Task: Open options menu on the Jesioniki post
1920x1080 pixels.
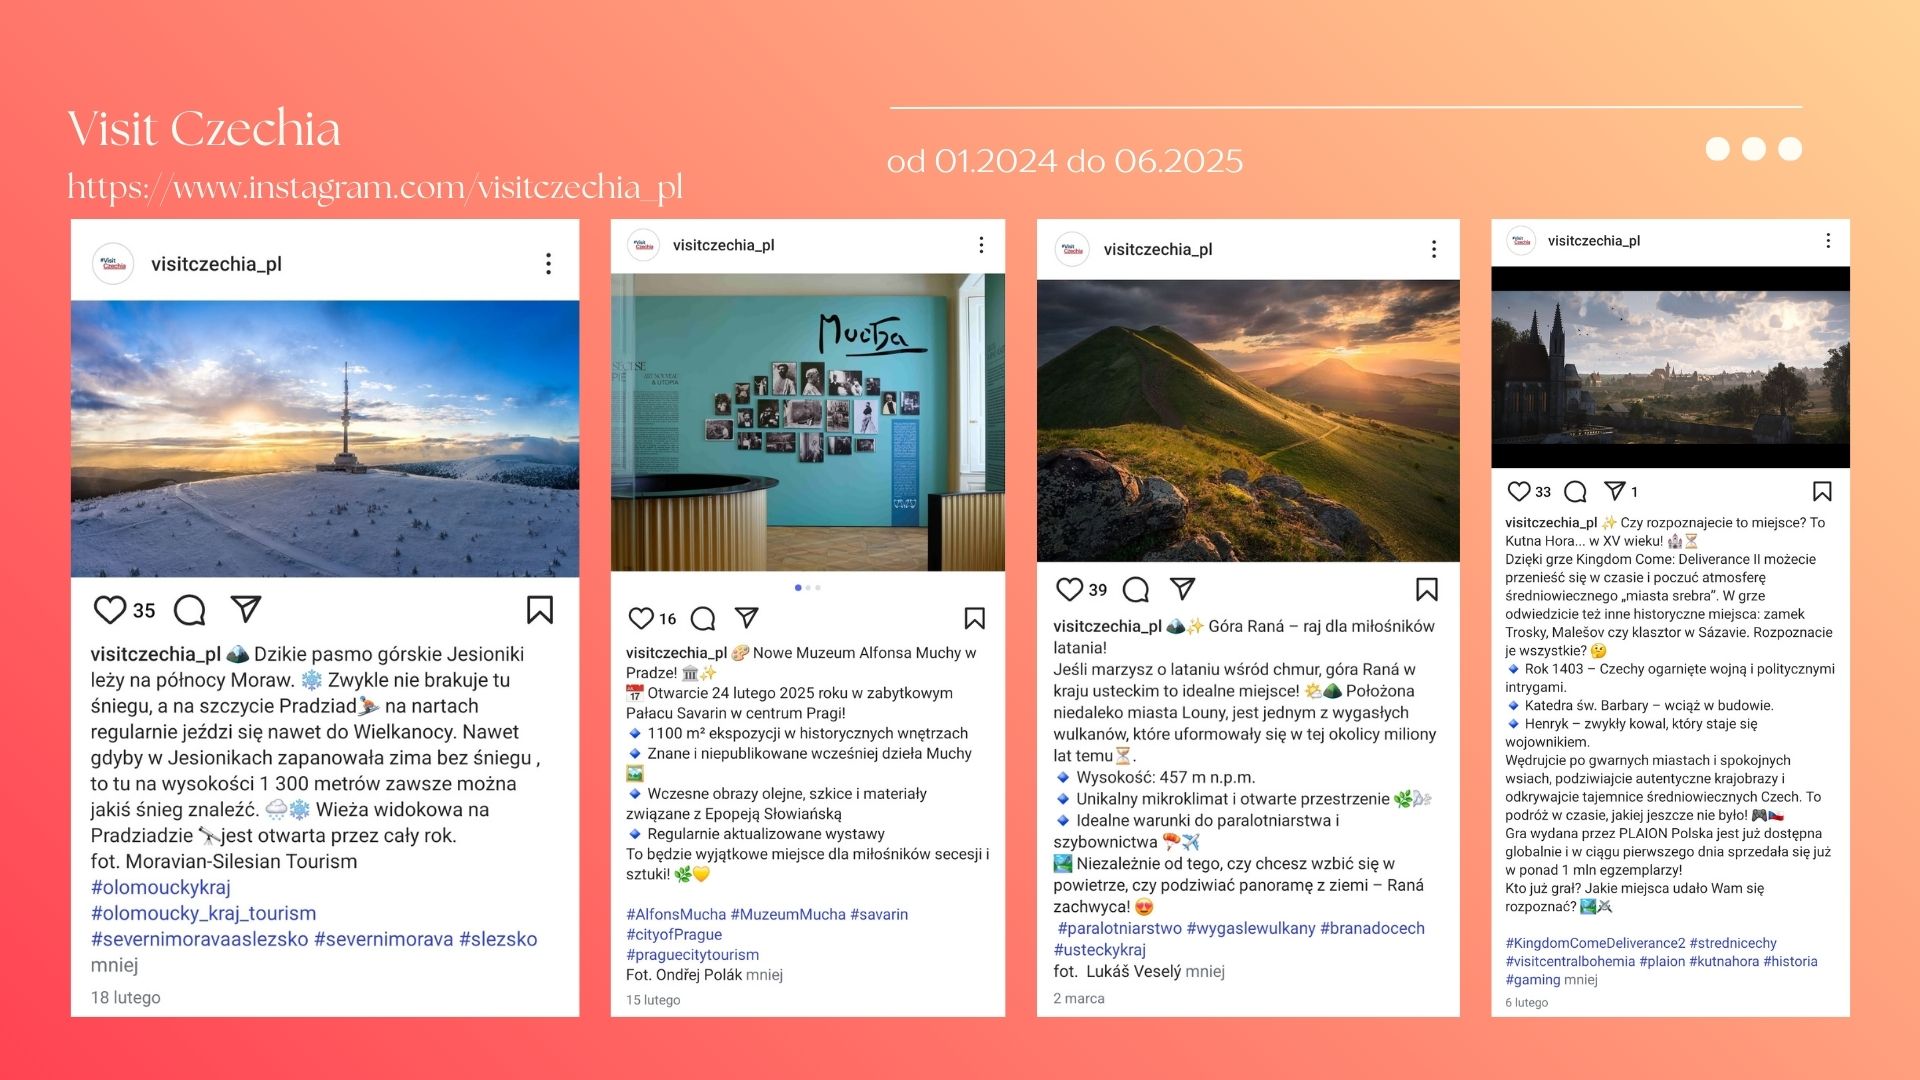Action: coord(548,263)
